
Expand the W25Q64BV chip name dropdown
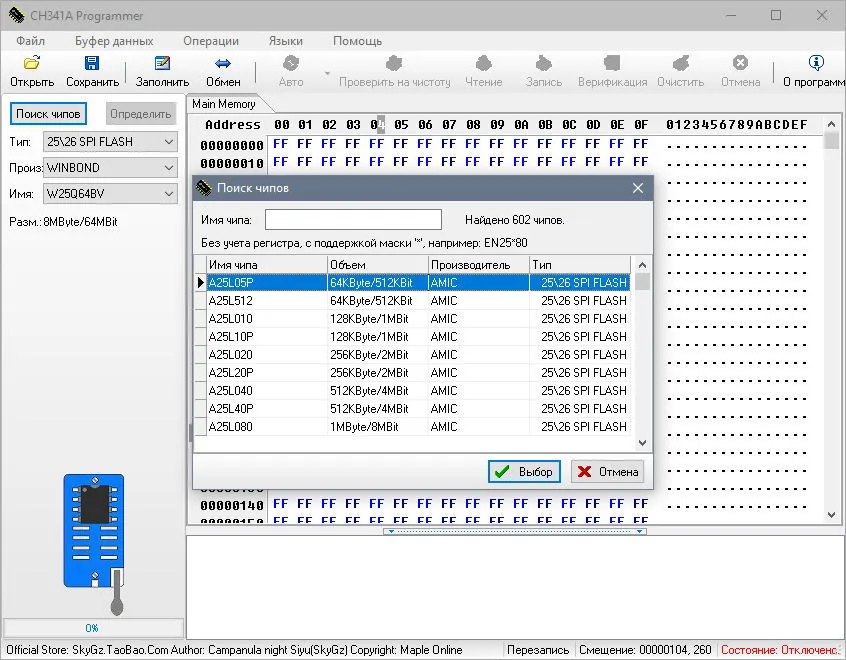[169, 194]
